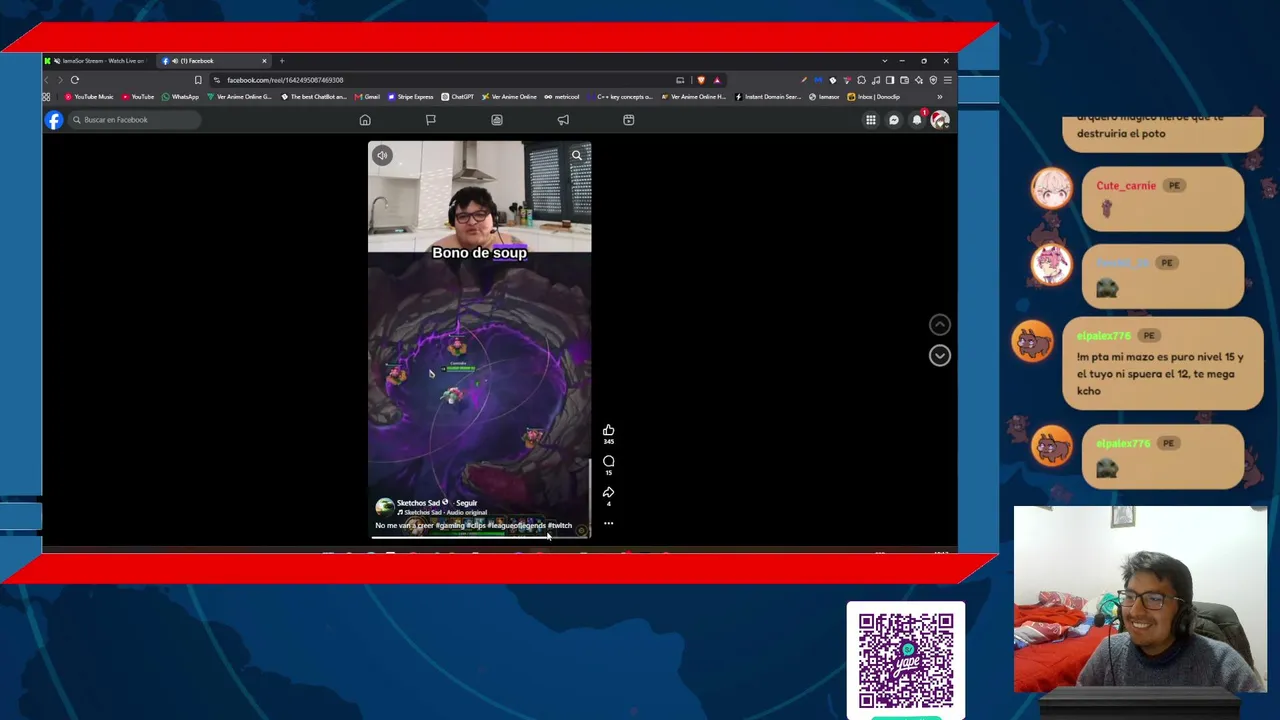Open the Pages flag icon in Facebook

[431, 120]
